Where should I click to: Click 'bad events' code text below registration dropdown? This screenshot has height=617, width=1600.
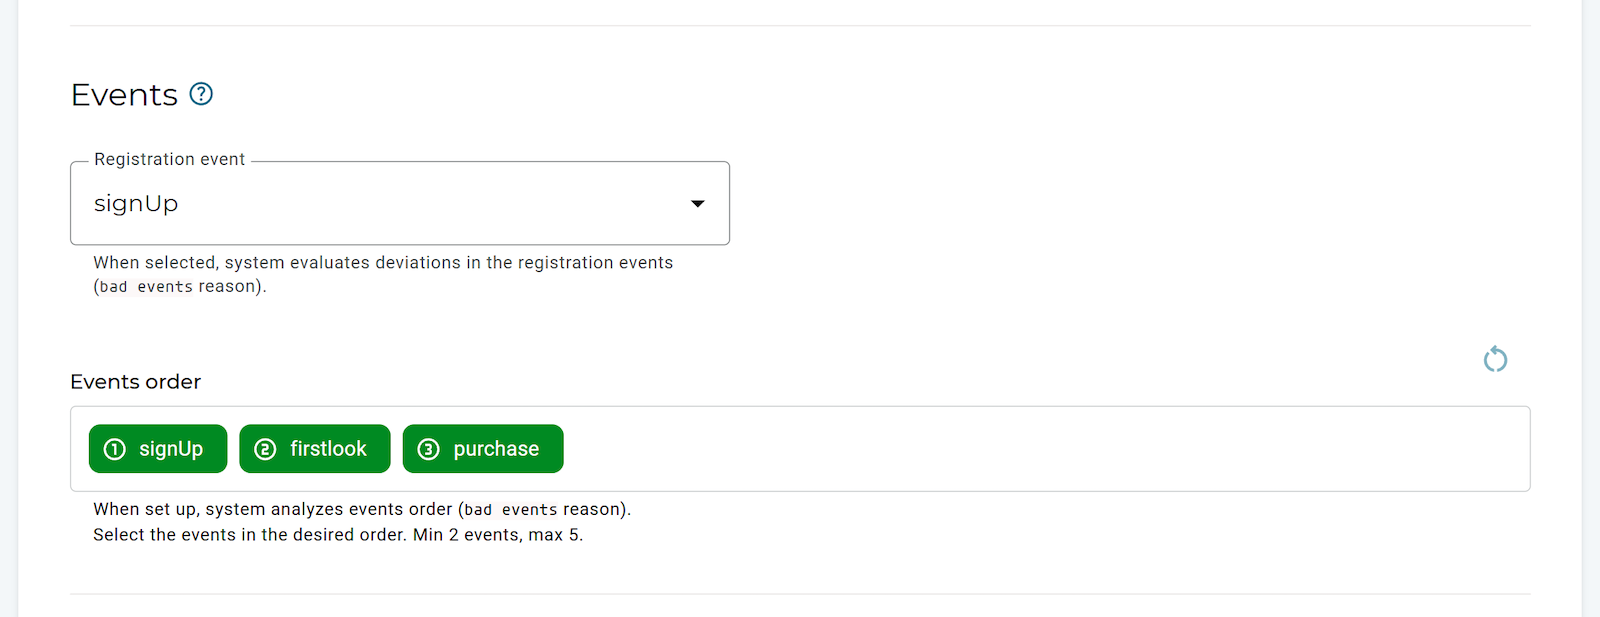click(146, 287)
